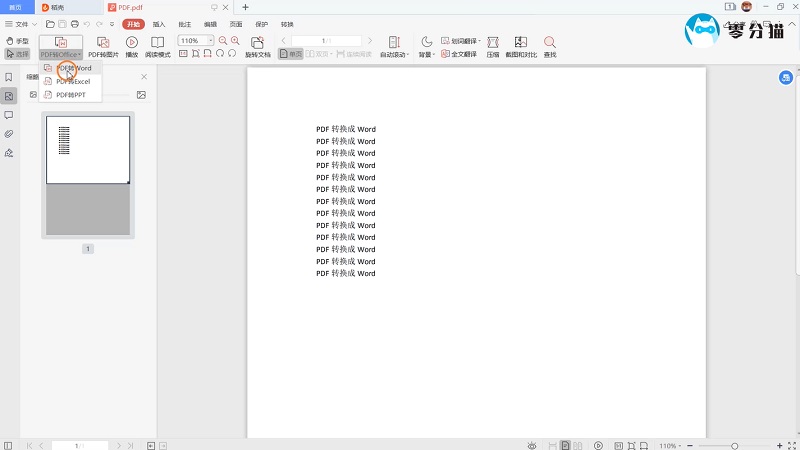Click the zoom in magnifier icon

pyautogui.click(x=235, y=40)
